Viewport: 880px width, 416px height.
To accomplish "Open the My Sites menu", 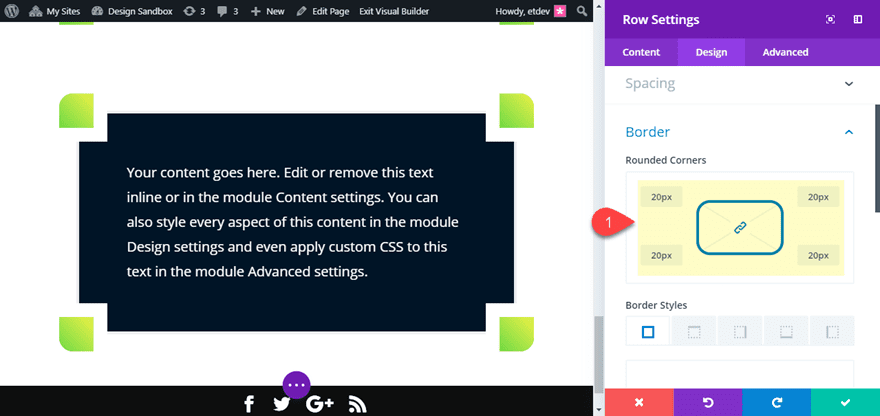I will pyautogui.click(x=54, y=11).
